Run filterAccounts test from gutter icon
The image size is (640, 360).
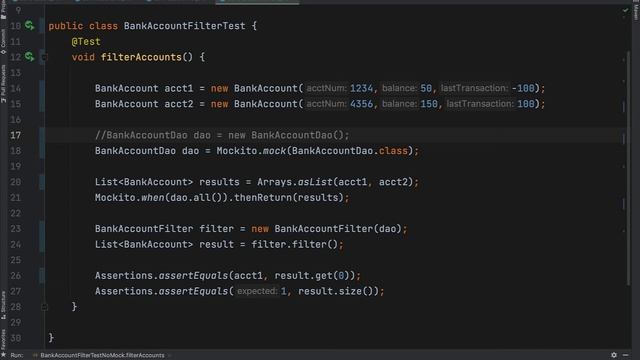(29, 56)
